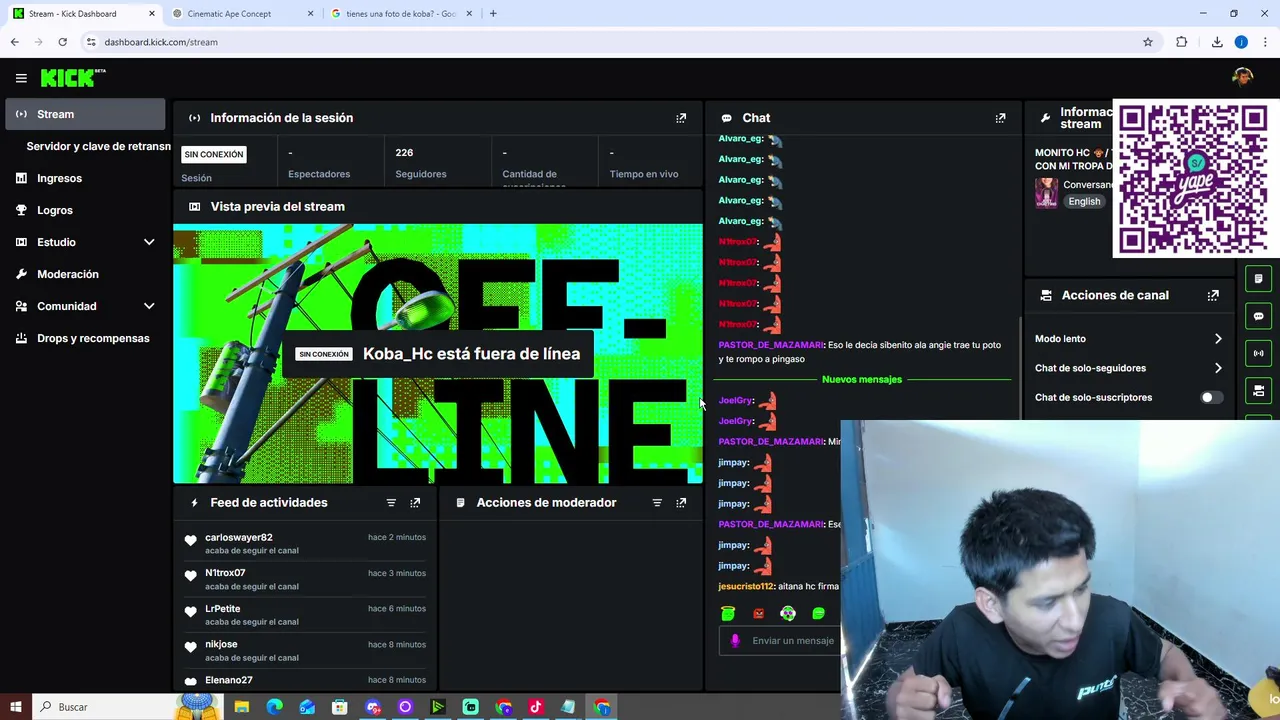The width and height of the screenshot is (1280, 720).
Task: Click the Enviar un mensaje chat input
Action: tap(793, 641)
